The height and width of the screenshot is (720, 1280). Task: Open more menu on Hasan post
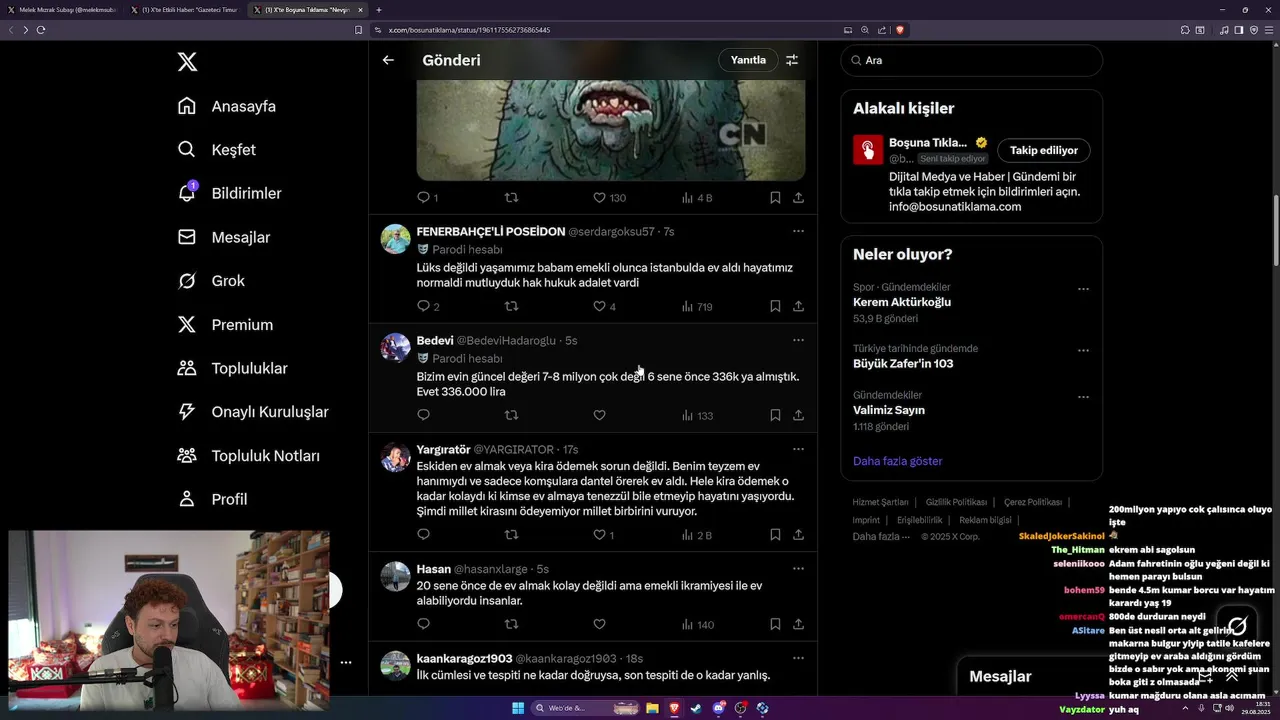tap(798, 568)
